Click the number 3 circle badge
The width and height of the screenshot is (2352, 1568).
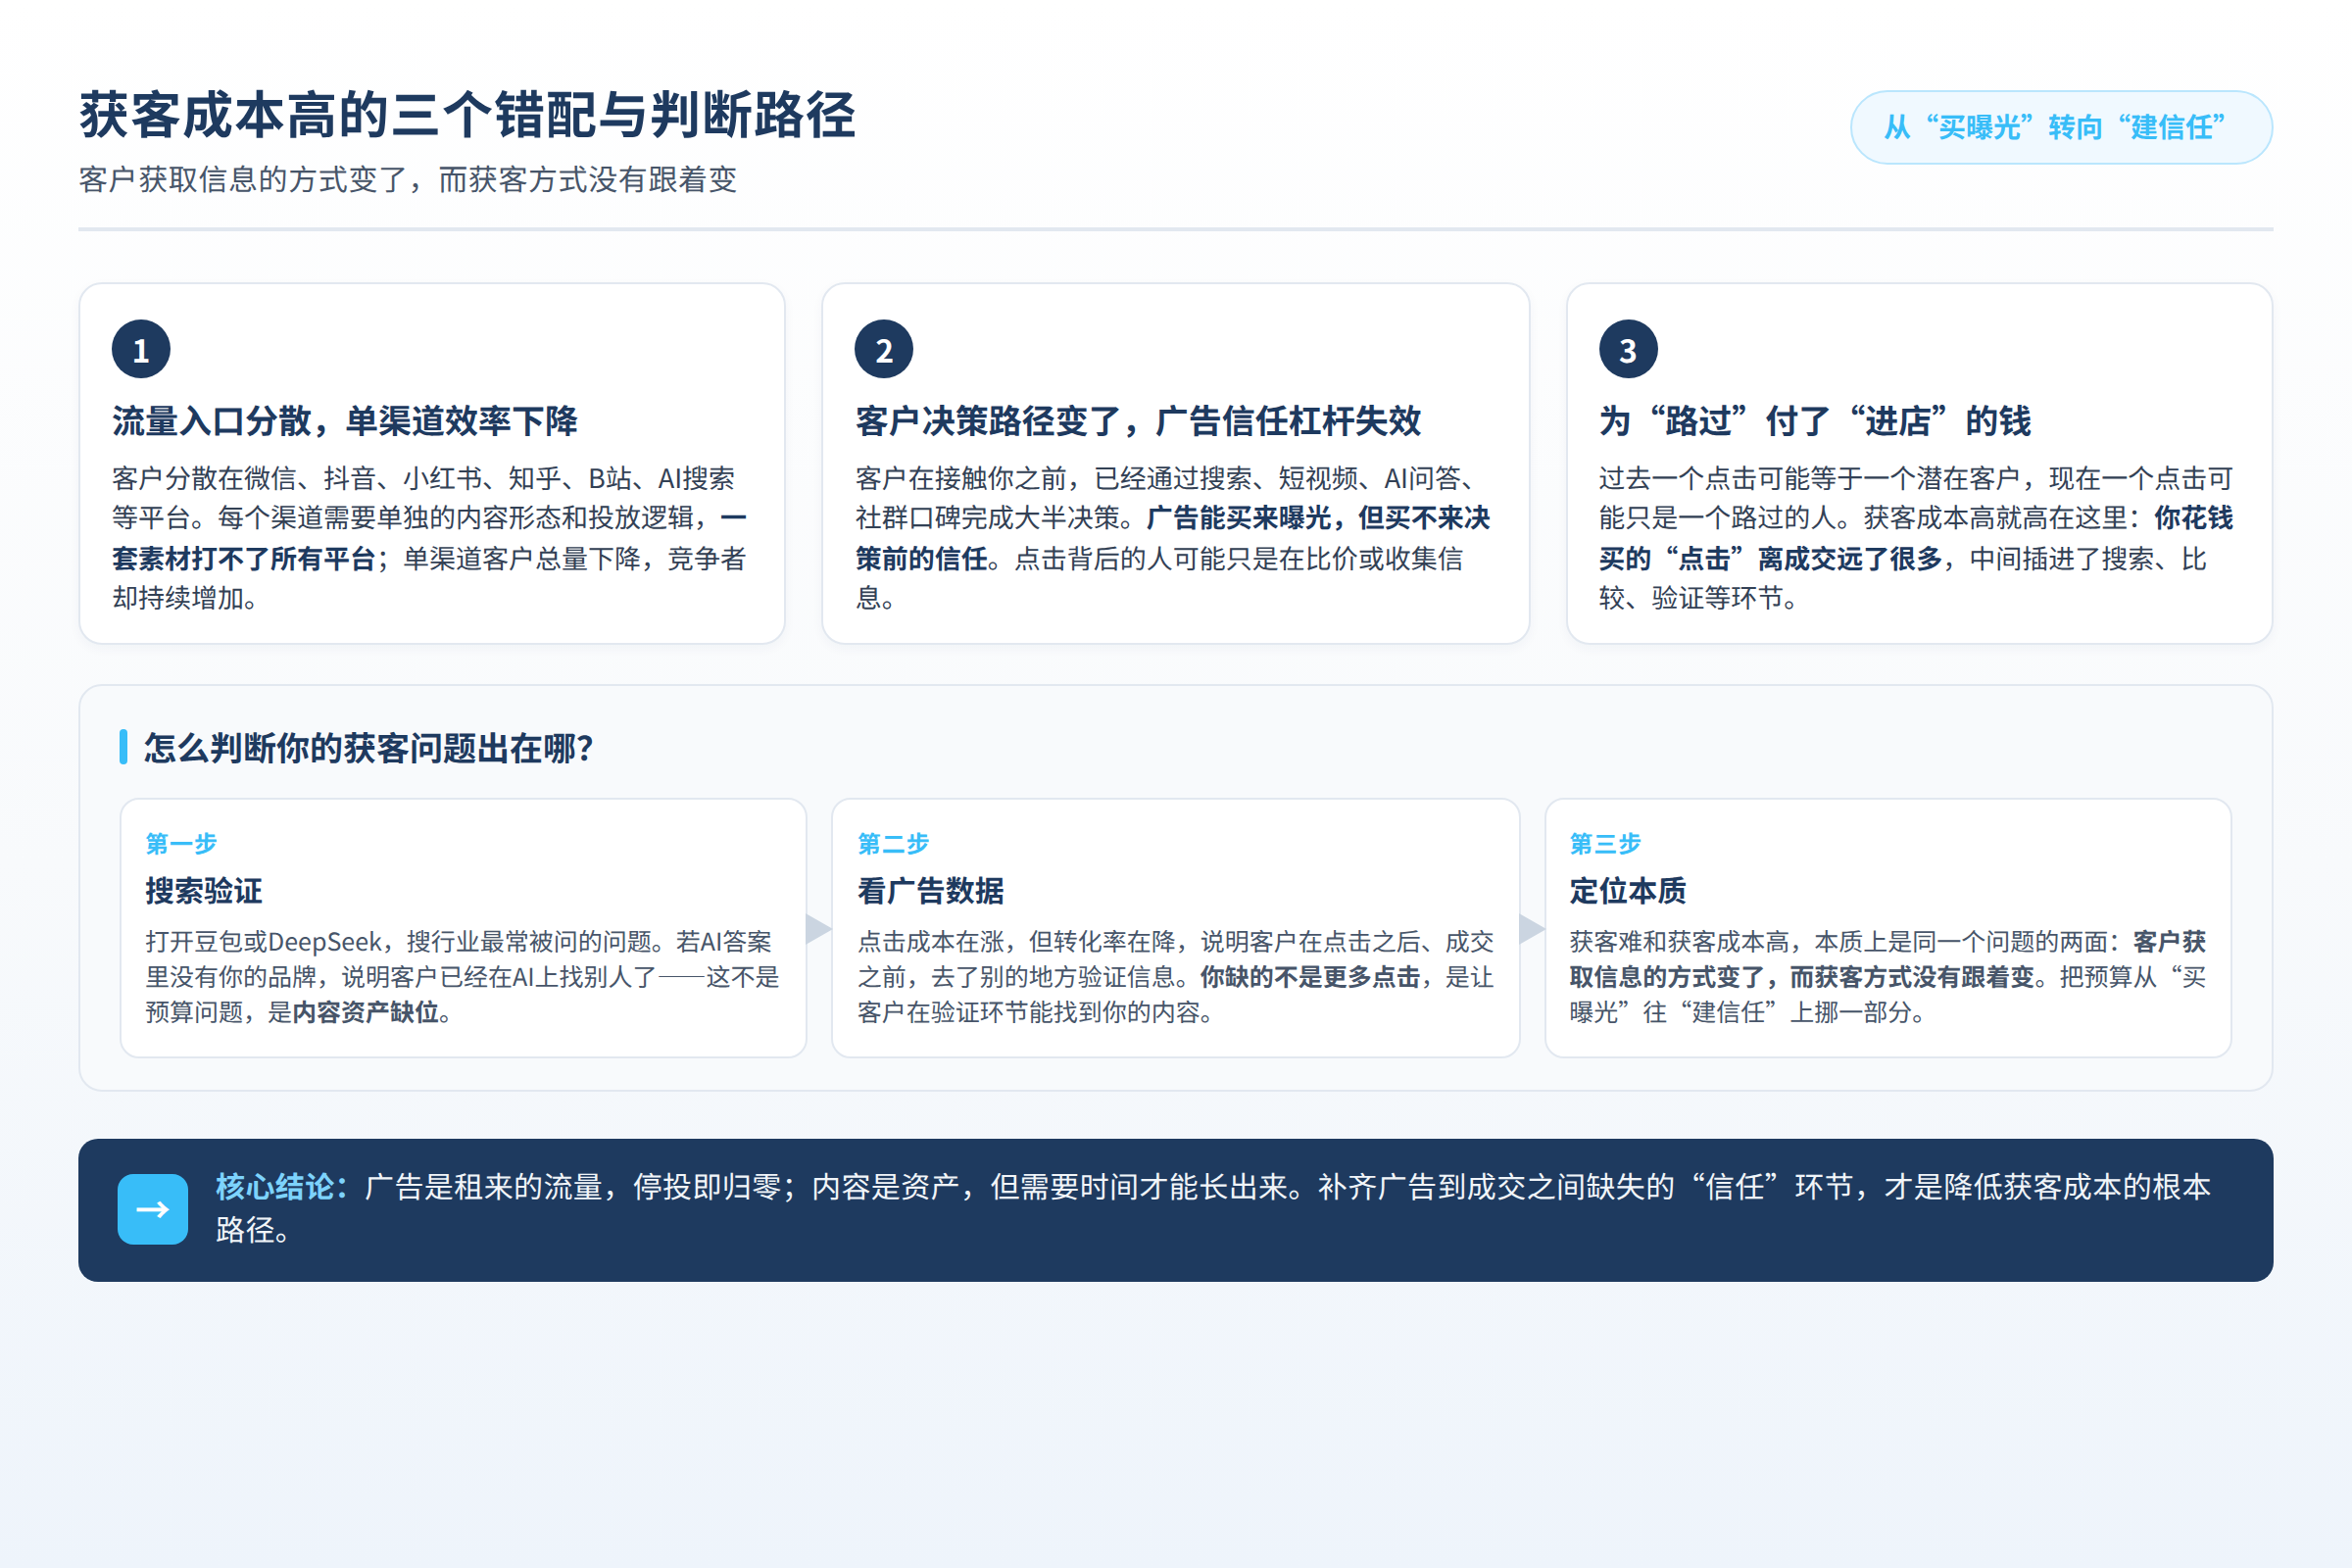1628,349
